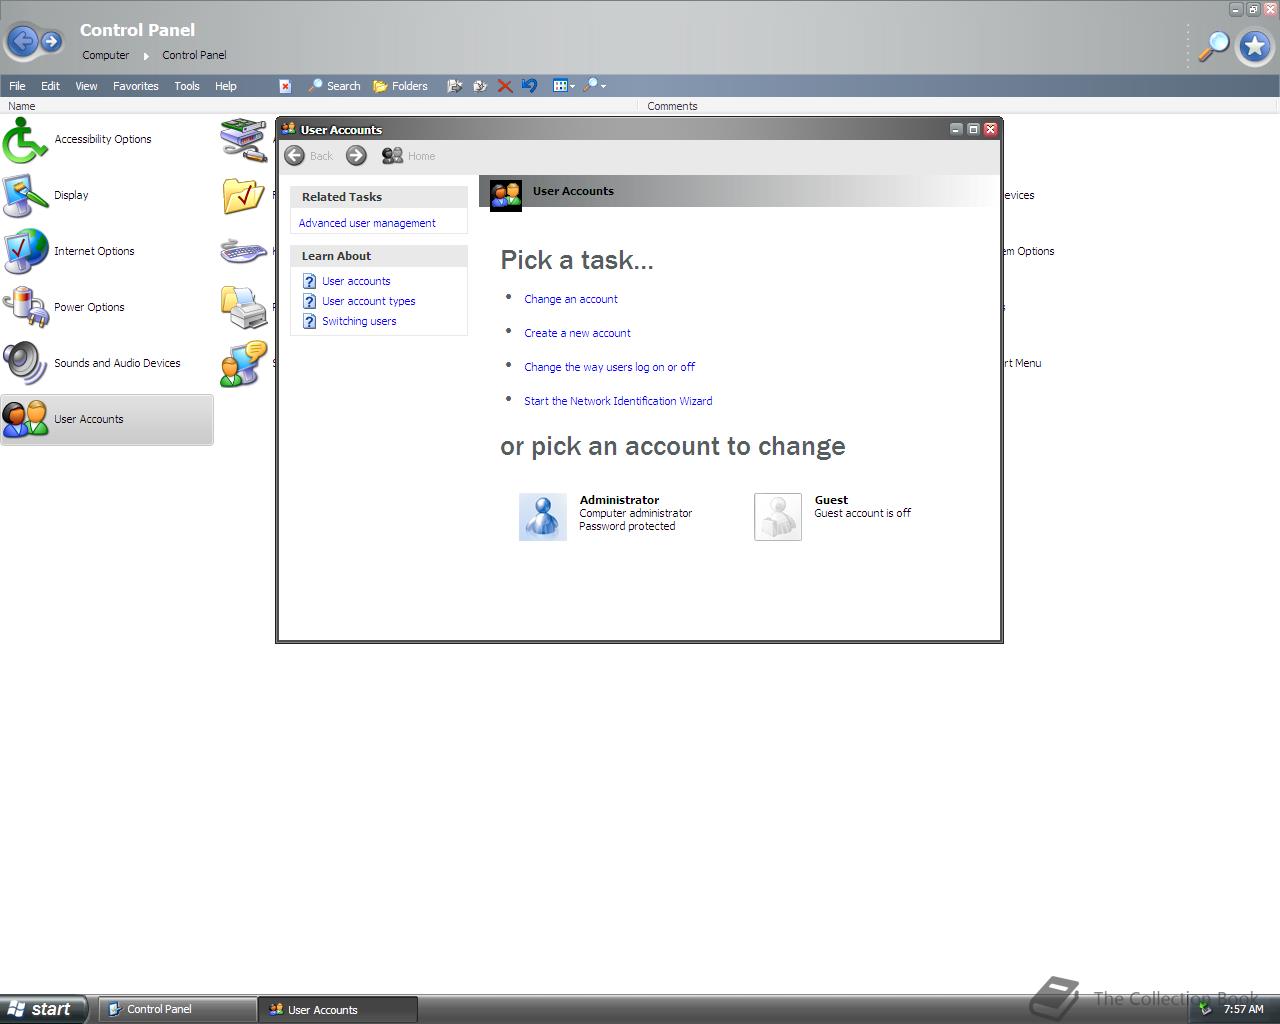Open Internet Options icon
Screen dimensions: 1280x1024
[69, 251]
